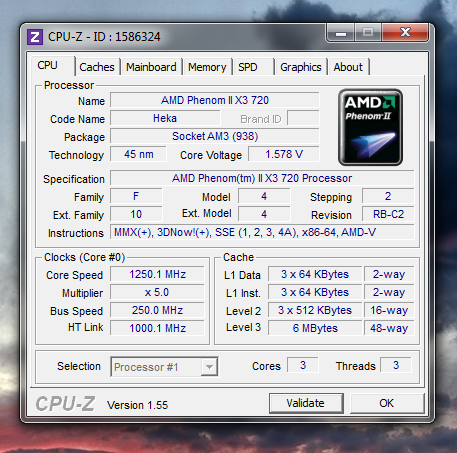Click the Name field AMD Phenom II X3 720
This screenshot has width=457, height=453.
point(215,100)
